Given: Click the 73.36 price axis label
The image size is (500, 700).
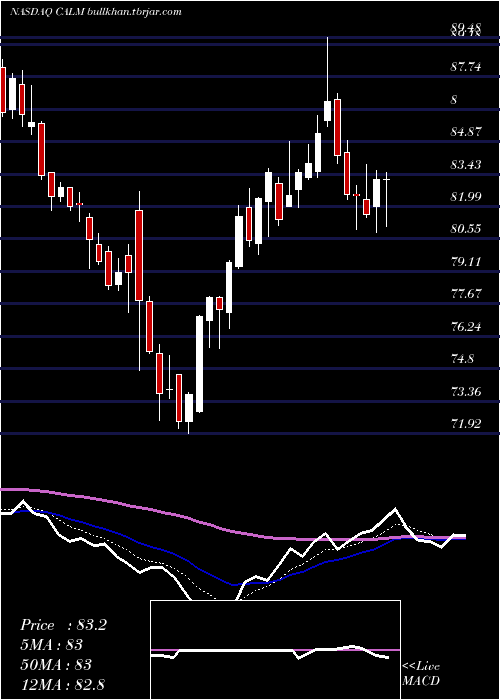Looking at the screenshot, I should pos(466,392).
